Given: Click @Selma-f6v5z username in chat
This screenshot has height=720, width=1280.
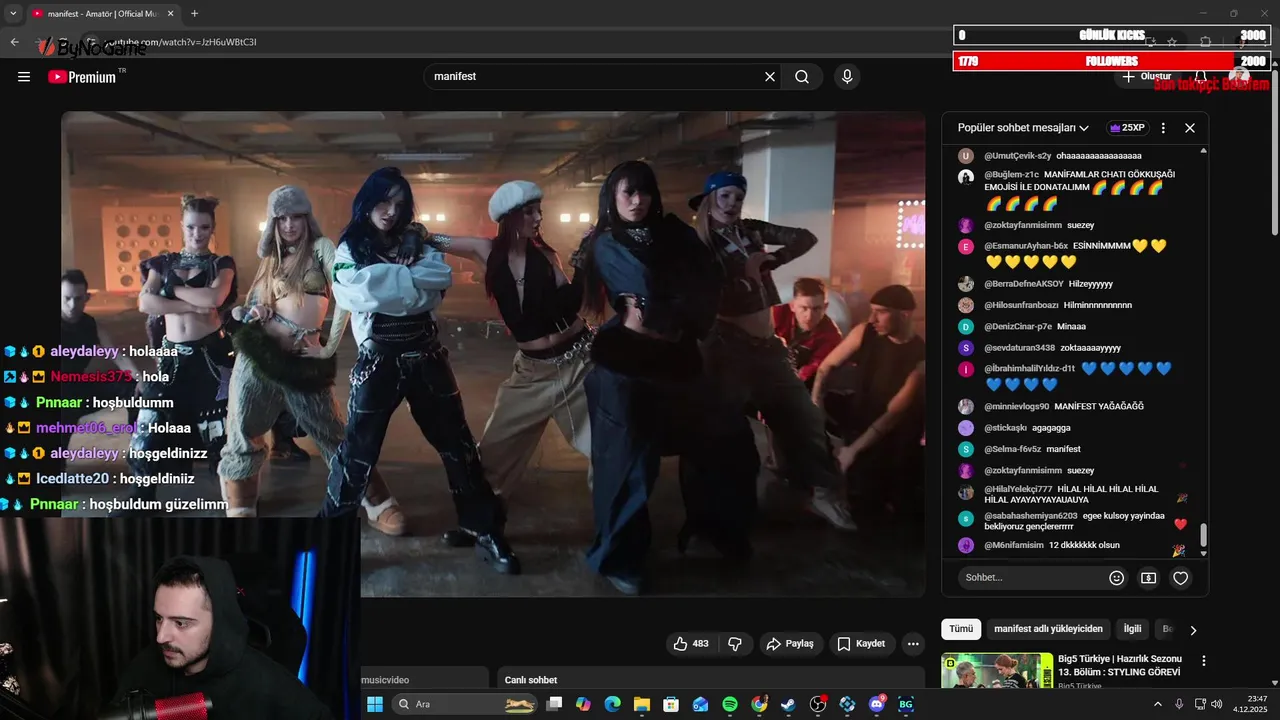Looking at the screenshot, I should click(x=1012, y=449).
